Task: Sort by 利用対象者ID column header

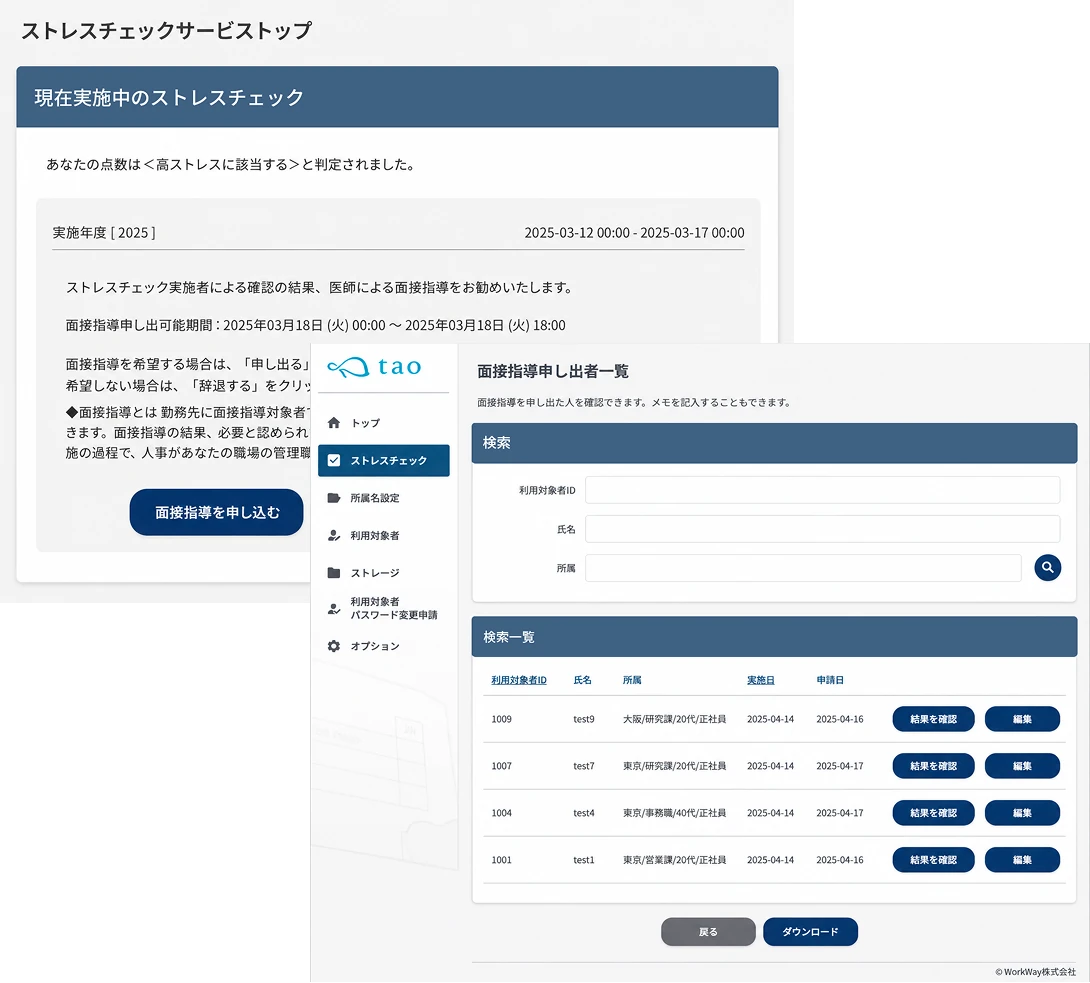Action: coord(519,680)
